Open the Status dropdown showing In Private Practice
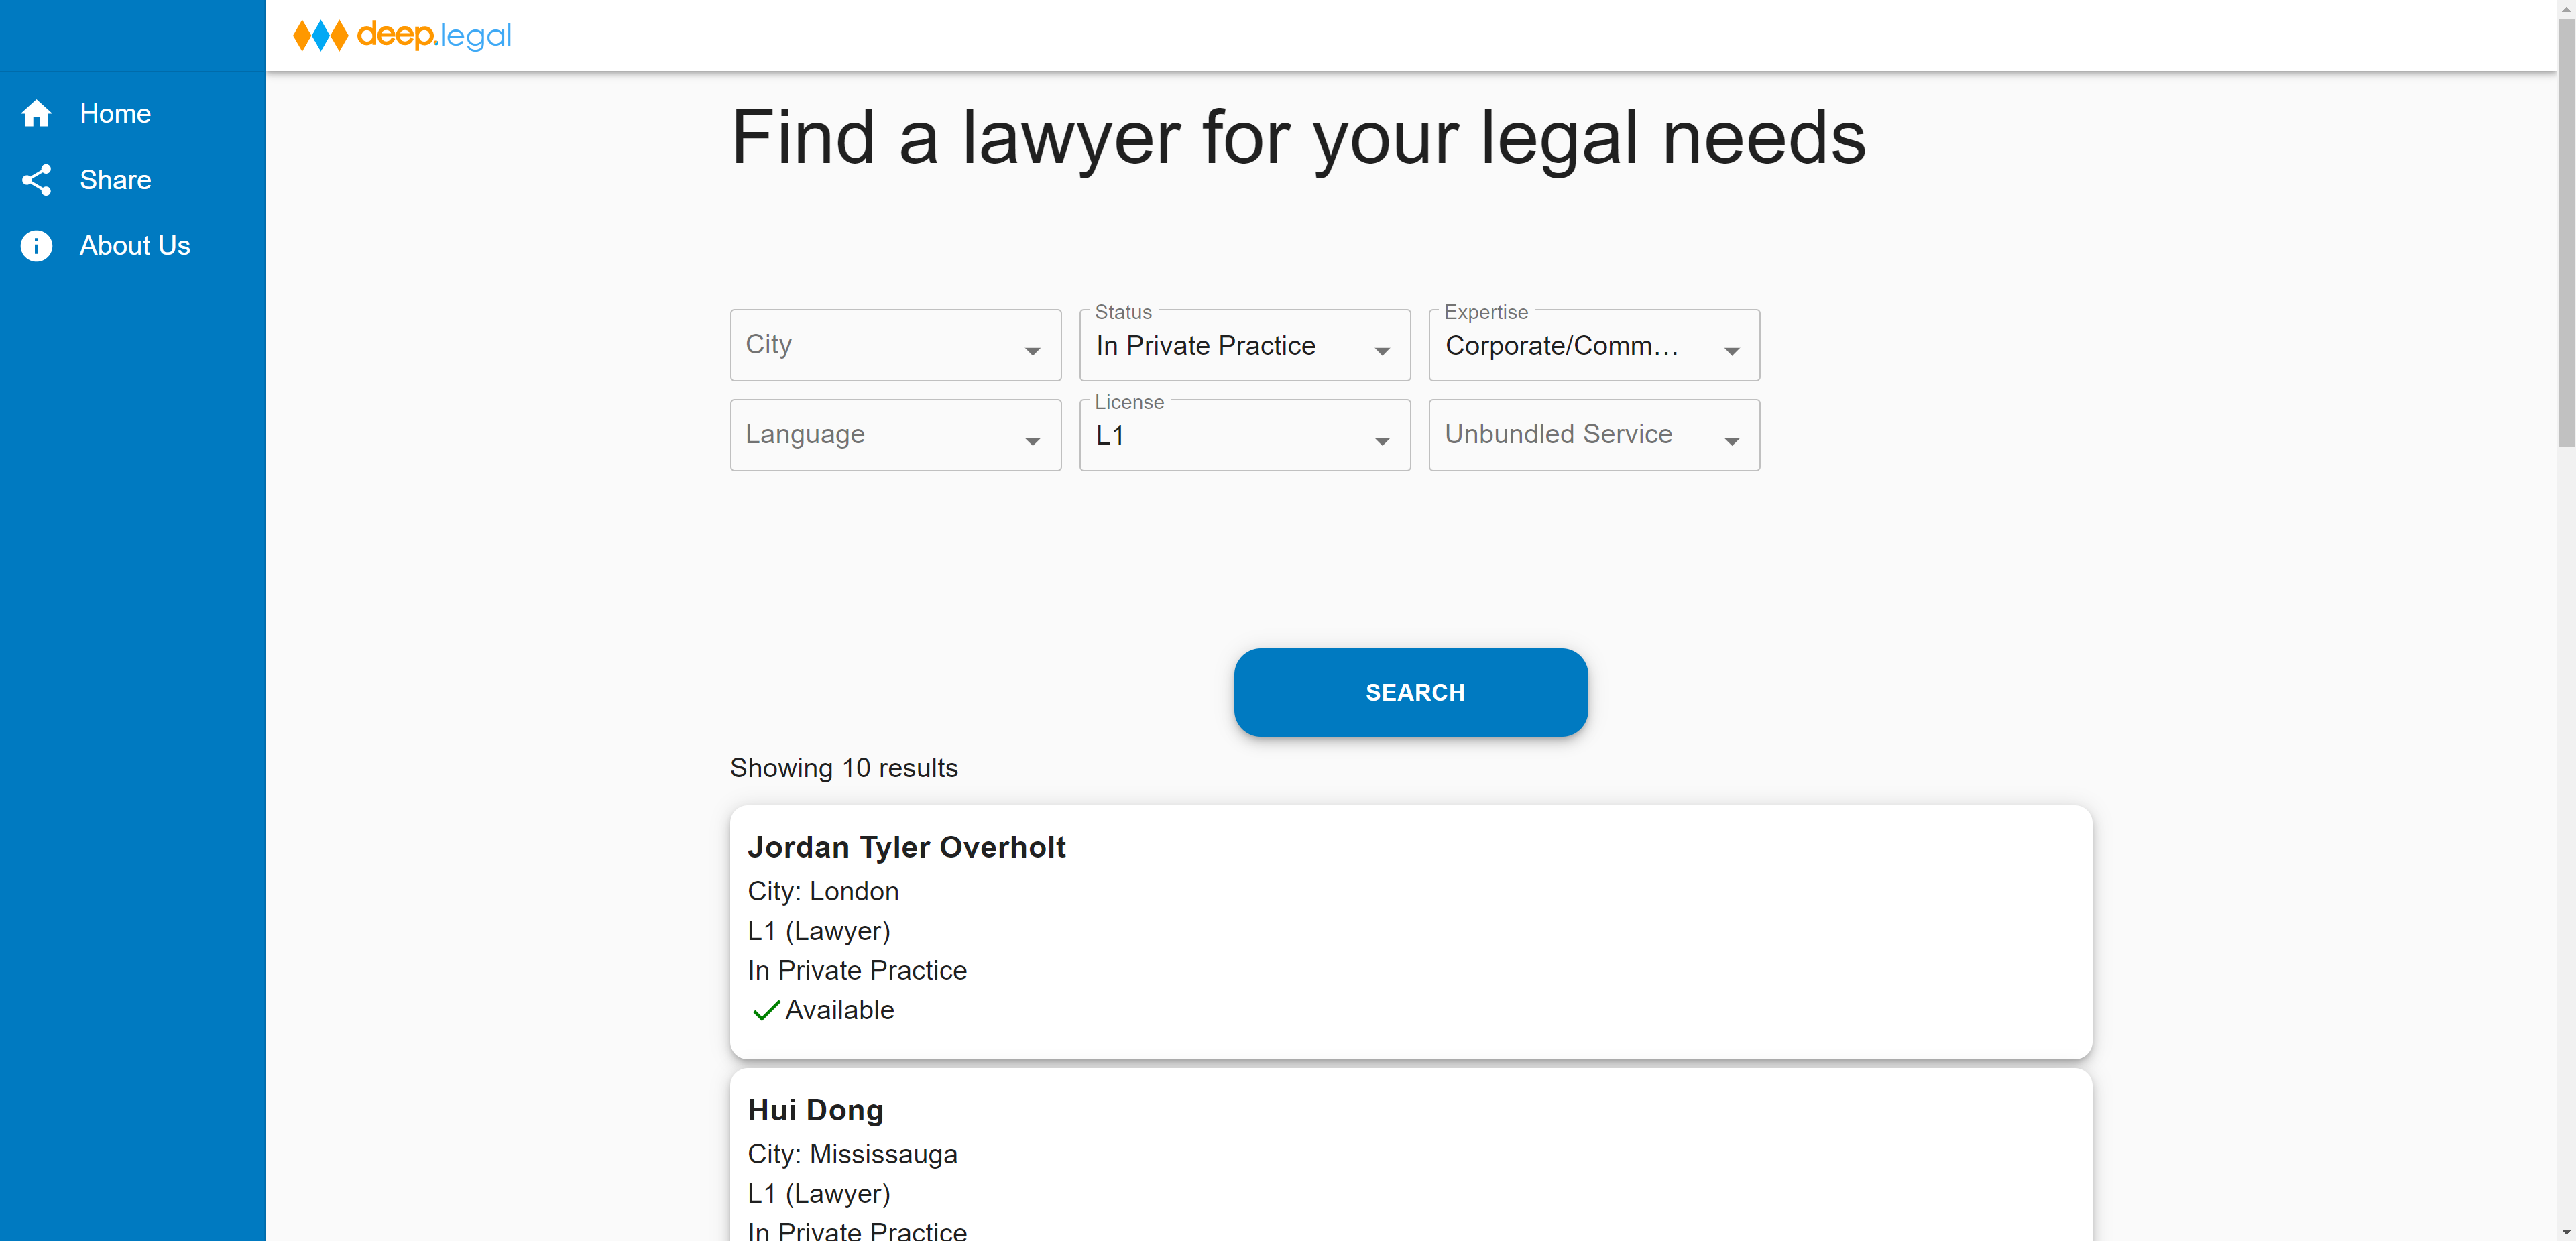Screen dimensions: 2576x1241 (1244, 345)
